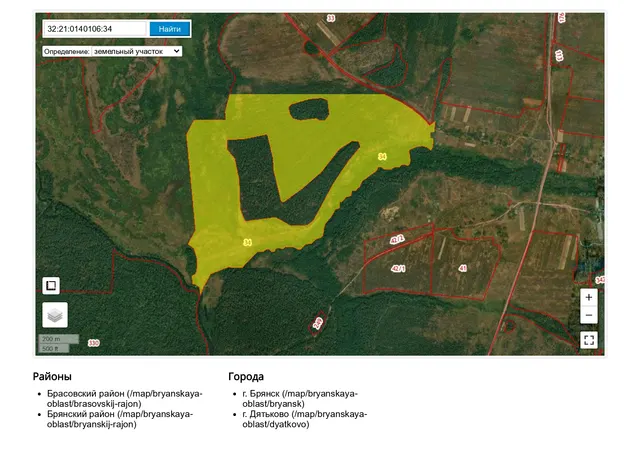Viewport: 640px width, 452px height.
Task: Select parcel label 41 on map
Action: pos(462,268)
